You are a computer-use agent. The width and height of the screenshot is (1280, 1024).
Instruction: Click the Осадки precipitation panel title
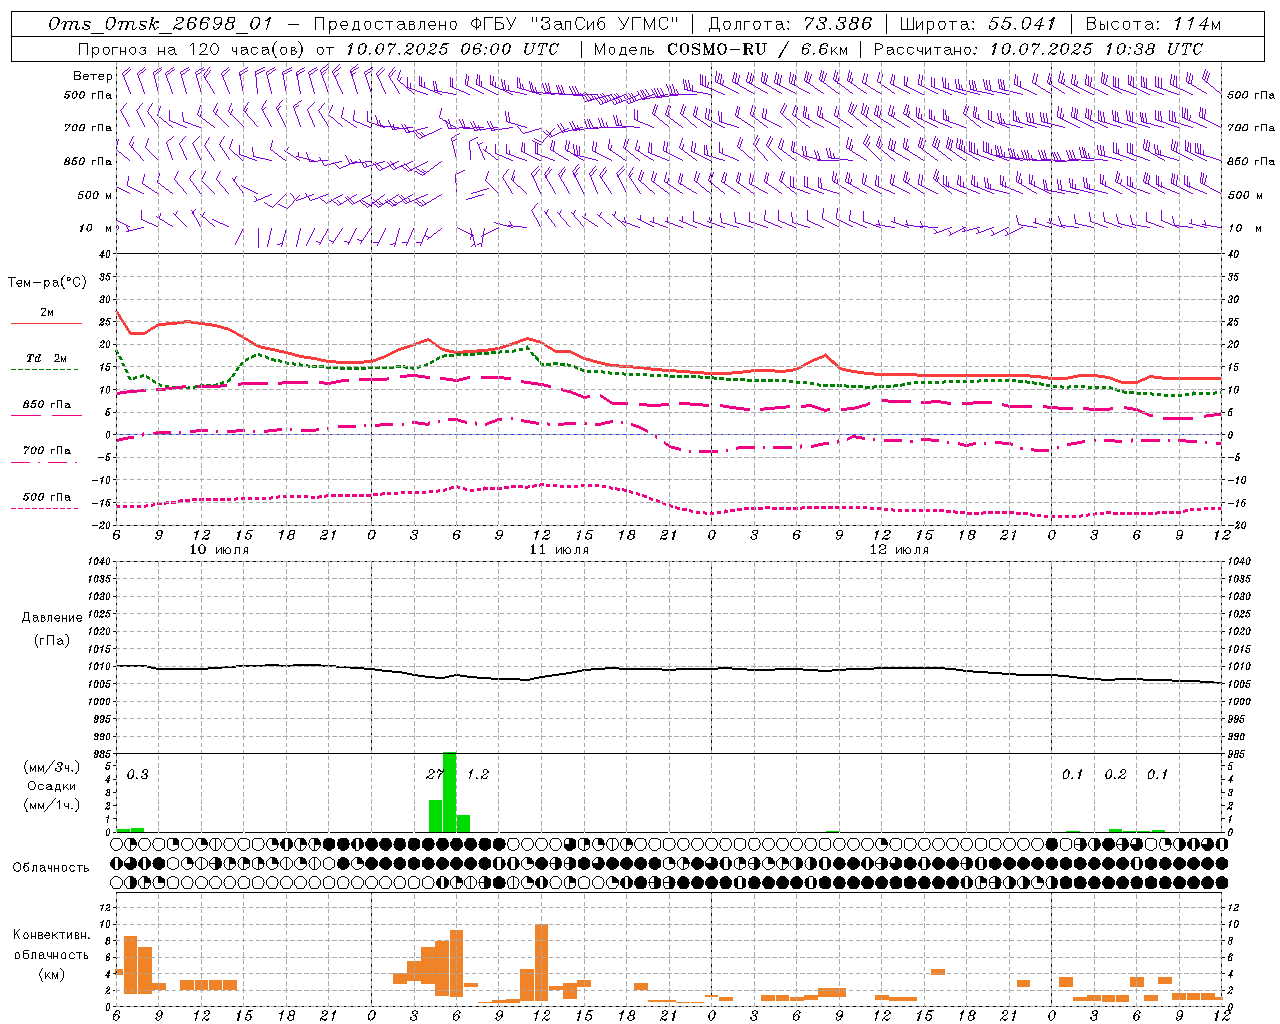(51, 786)
